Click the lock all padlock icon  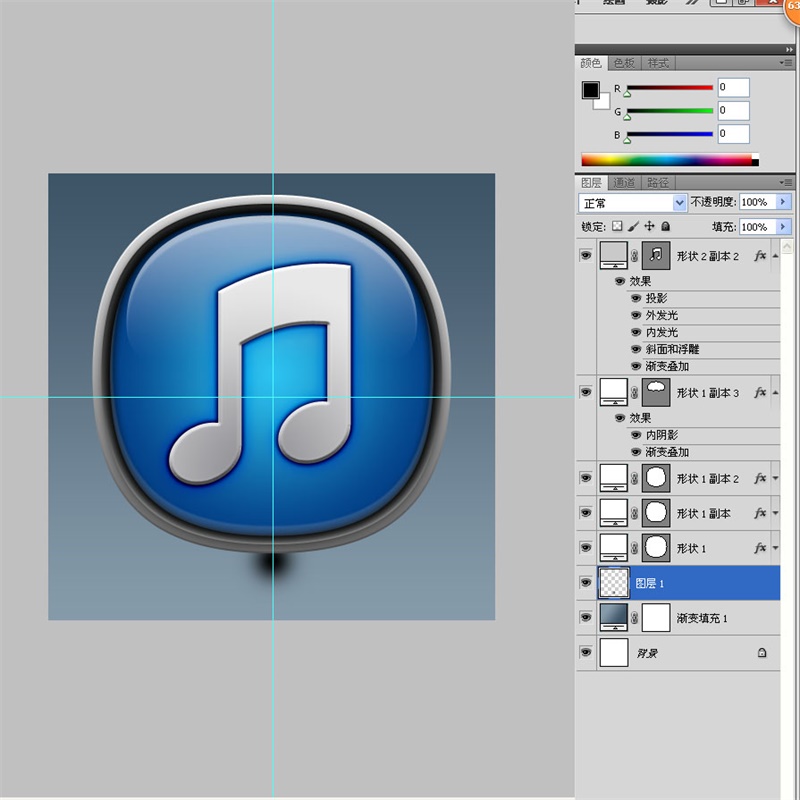click(665, 227)
